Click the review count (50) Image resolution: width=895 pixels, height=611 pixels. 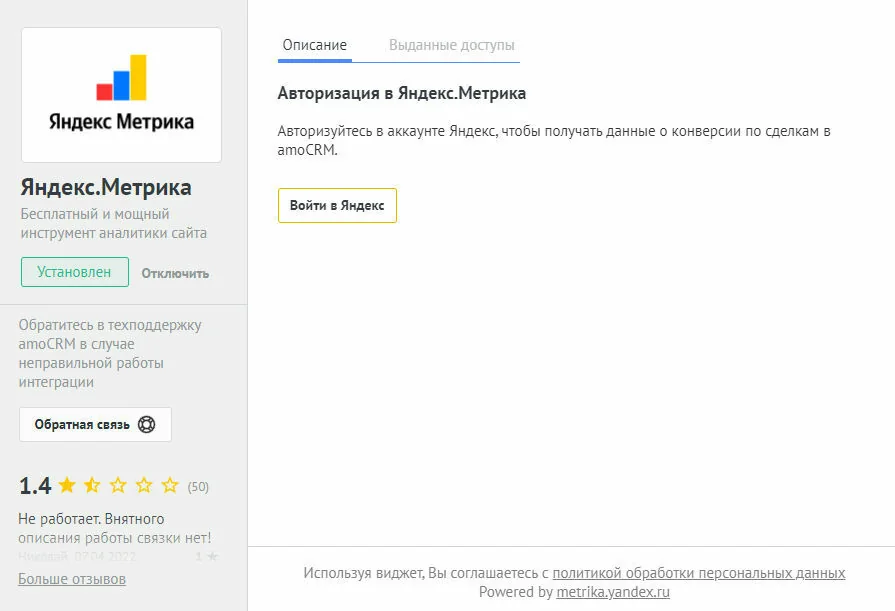click(198, 487)
